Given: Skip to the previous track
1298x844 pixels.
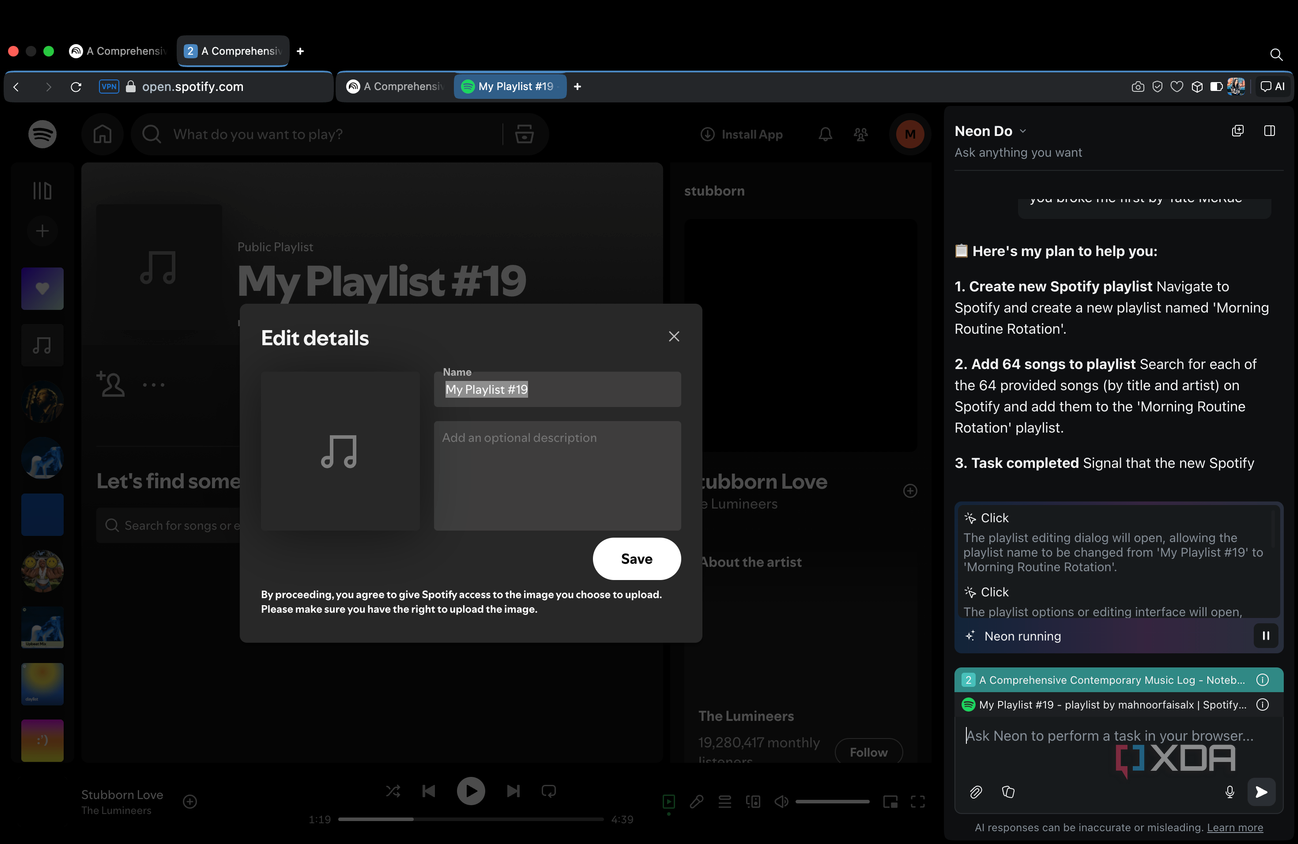Looking at the screenshot, I should pyautogui.click(x=429, y=791).
